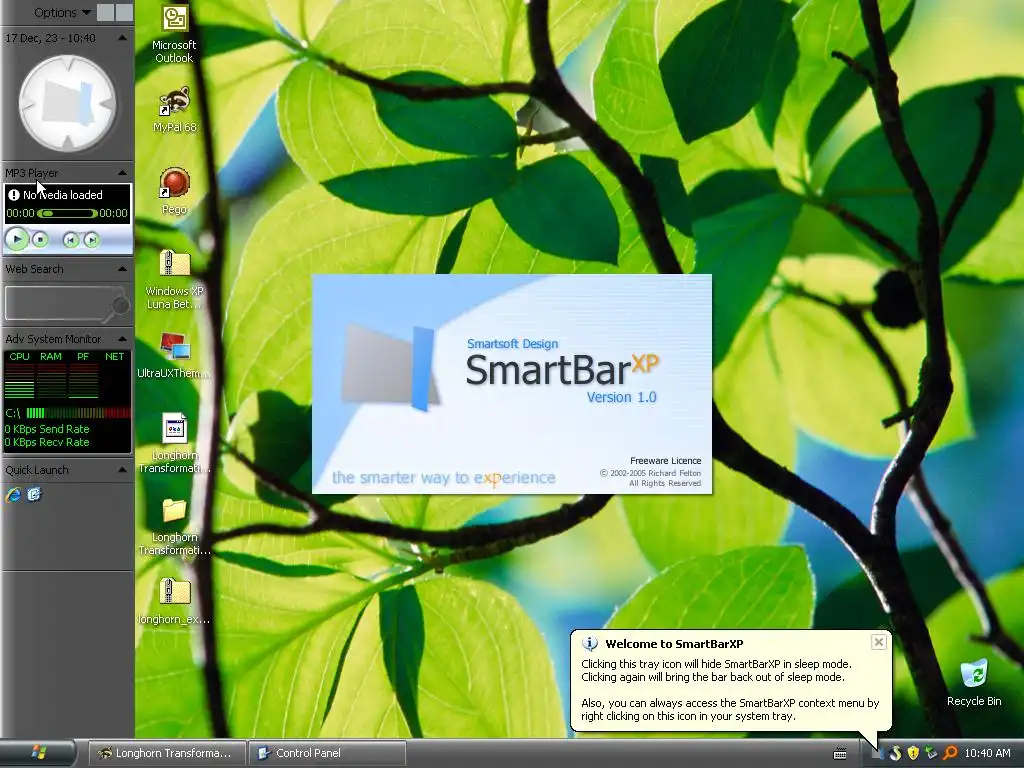Skip to next track in MP3 Player
This screenshot has width=1024, height=768.
click(x=92, y=240)
